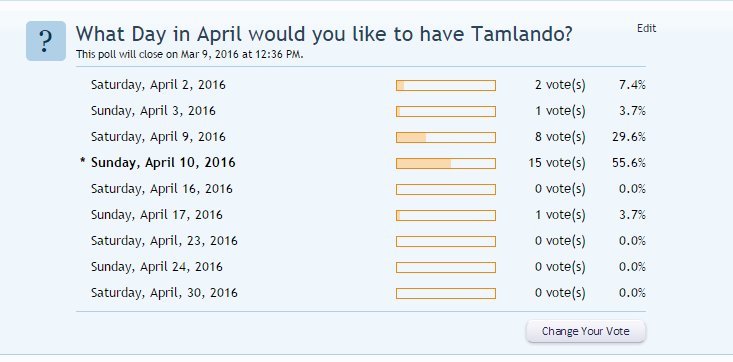The width and height of the screenshot is (733, 362).
Task: Click the 55.6% percentage value
Action: click(629, 163)
